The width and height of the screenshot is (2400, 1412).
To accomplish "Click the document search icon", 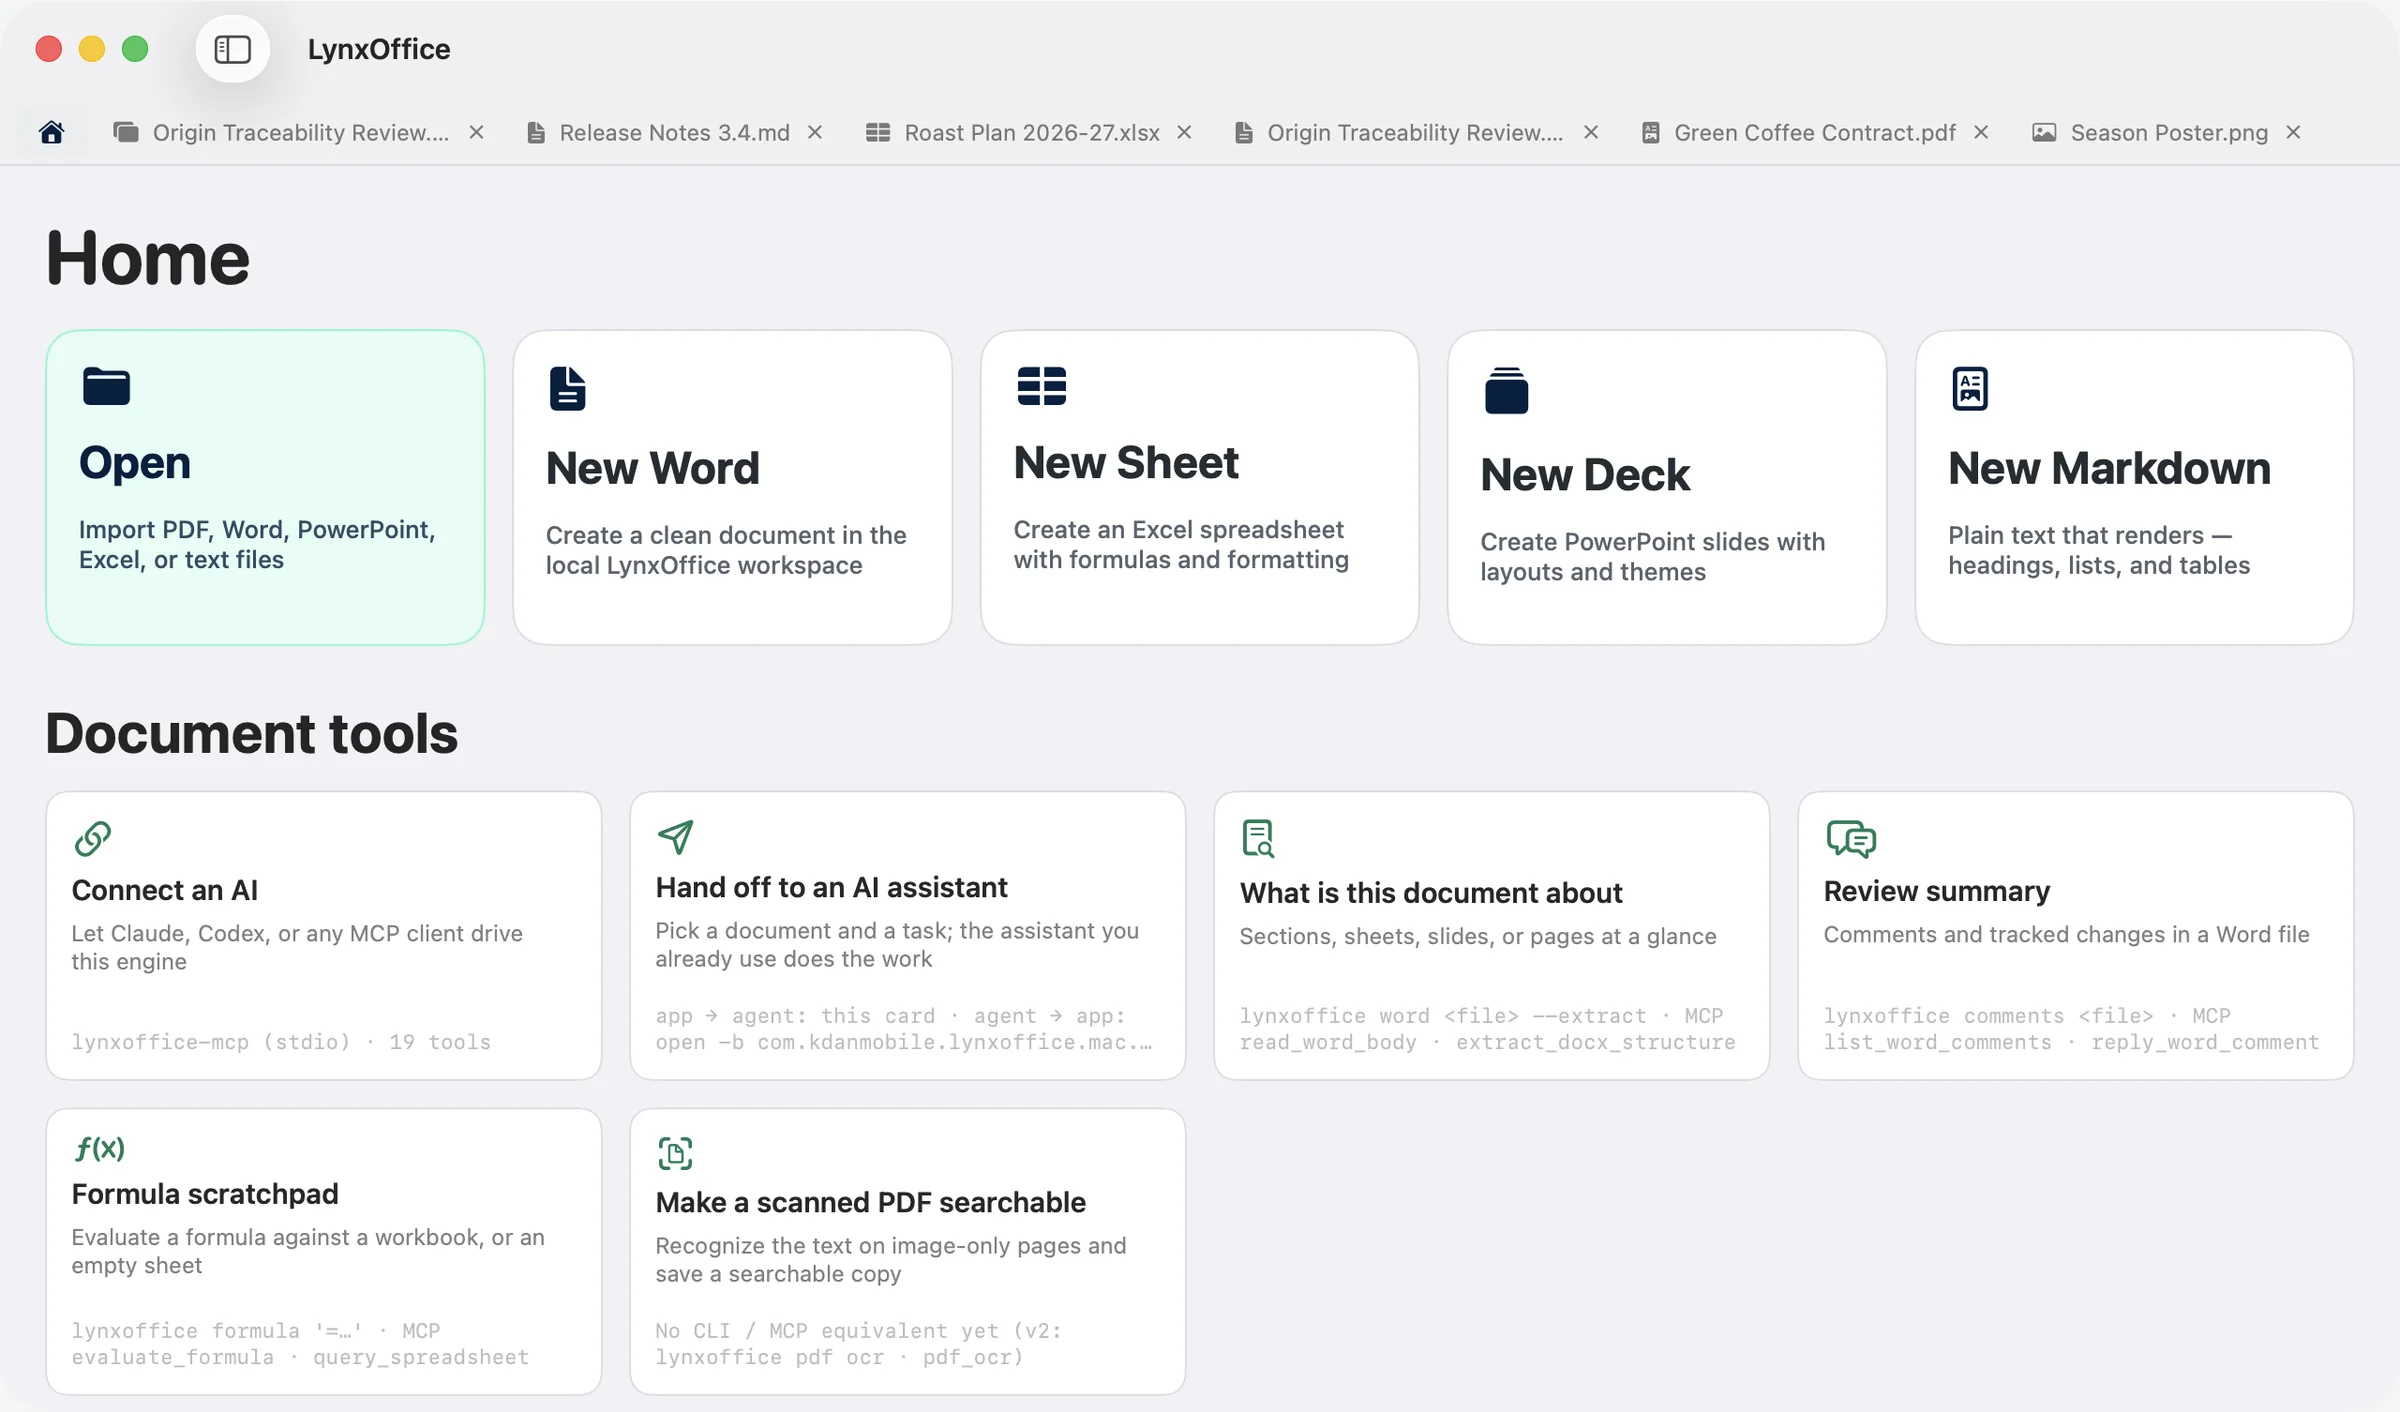I will [x=1258, y=838].
